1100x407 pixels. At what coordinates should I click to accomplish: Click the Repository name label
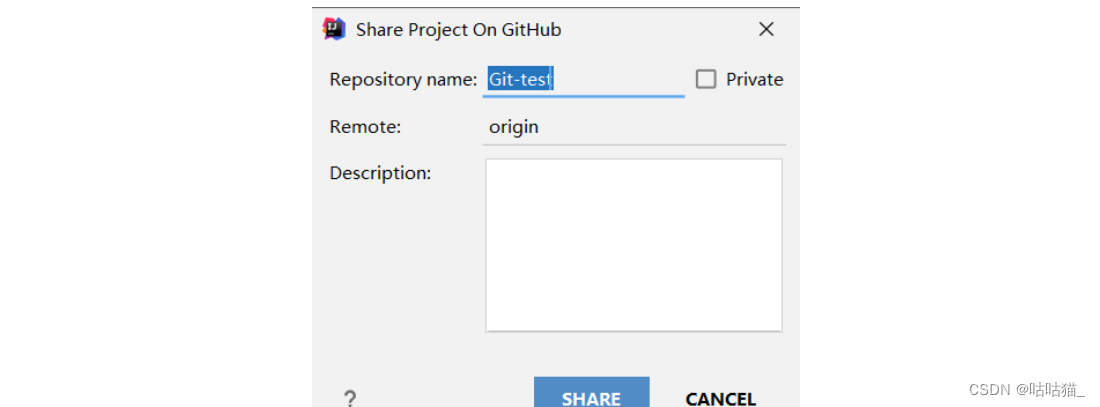click(x=403, y=79)
